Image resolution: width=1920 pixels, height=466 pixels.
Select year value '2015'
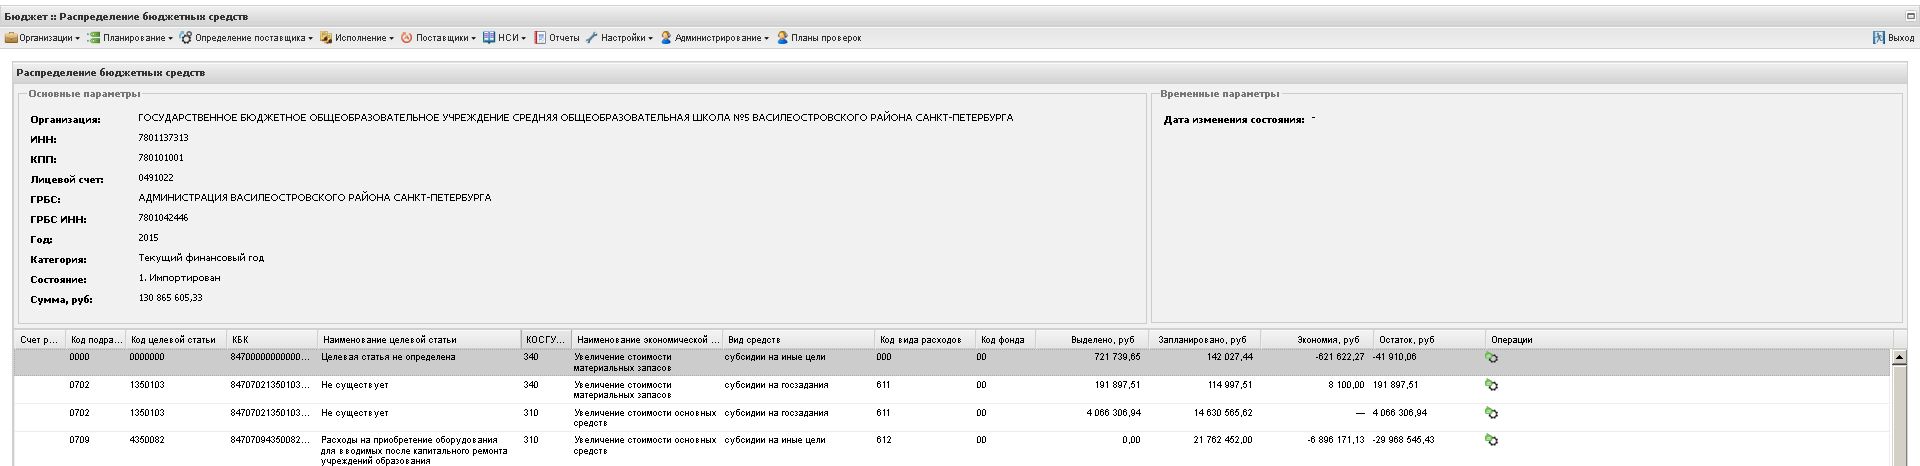pyautogui.click(x=148, y=238)
